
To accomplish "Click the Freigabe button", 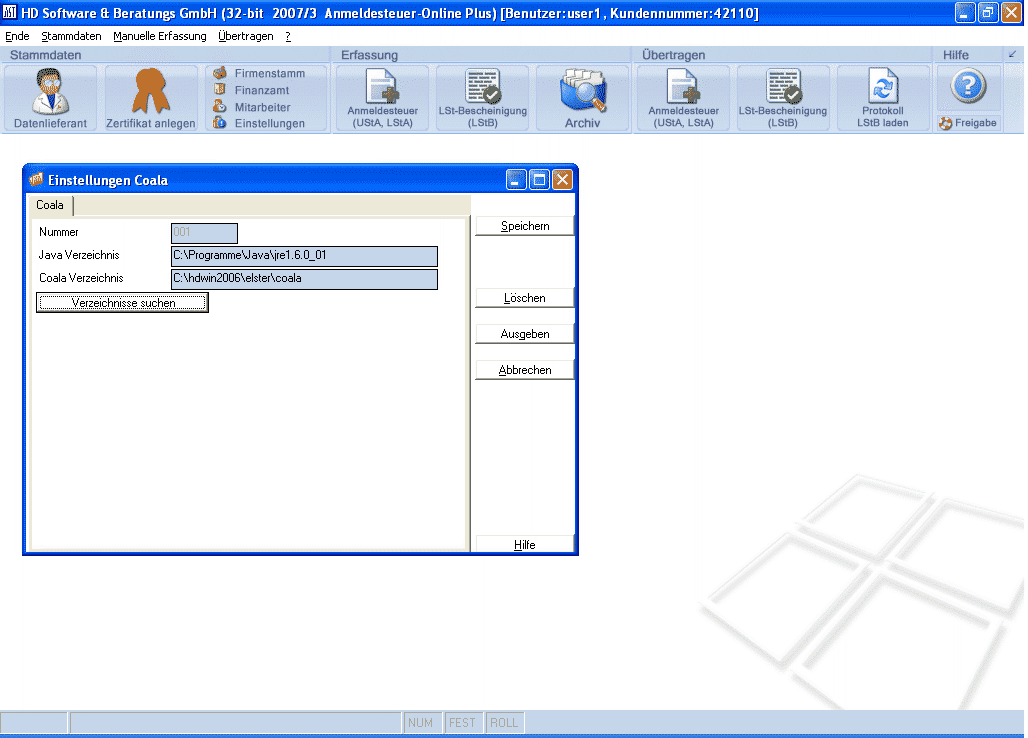I will click(968, 123).
